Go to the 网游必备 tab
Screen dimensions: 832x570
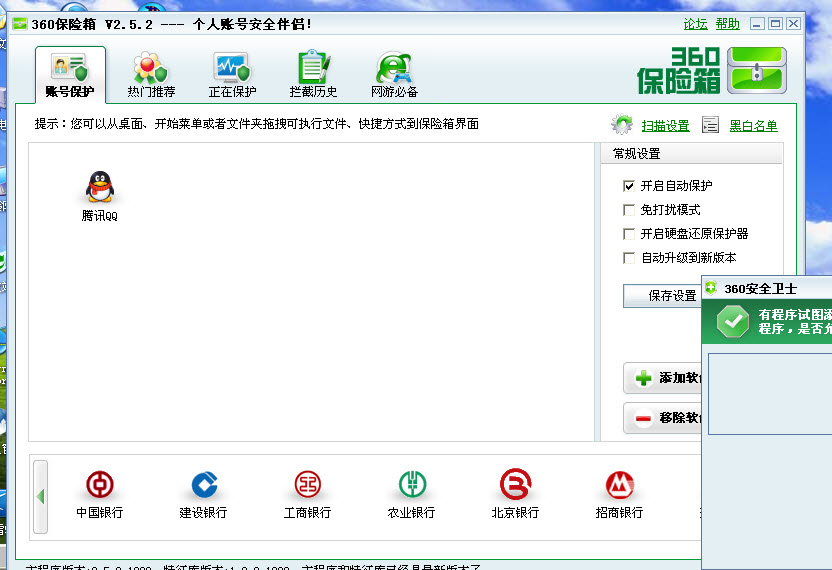point(394,75)
